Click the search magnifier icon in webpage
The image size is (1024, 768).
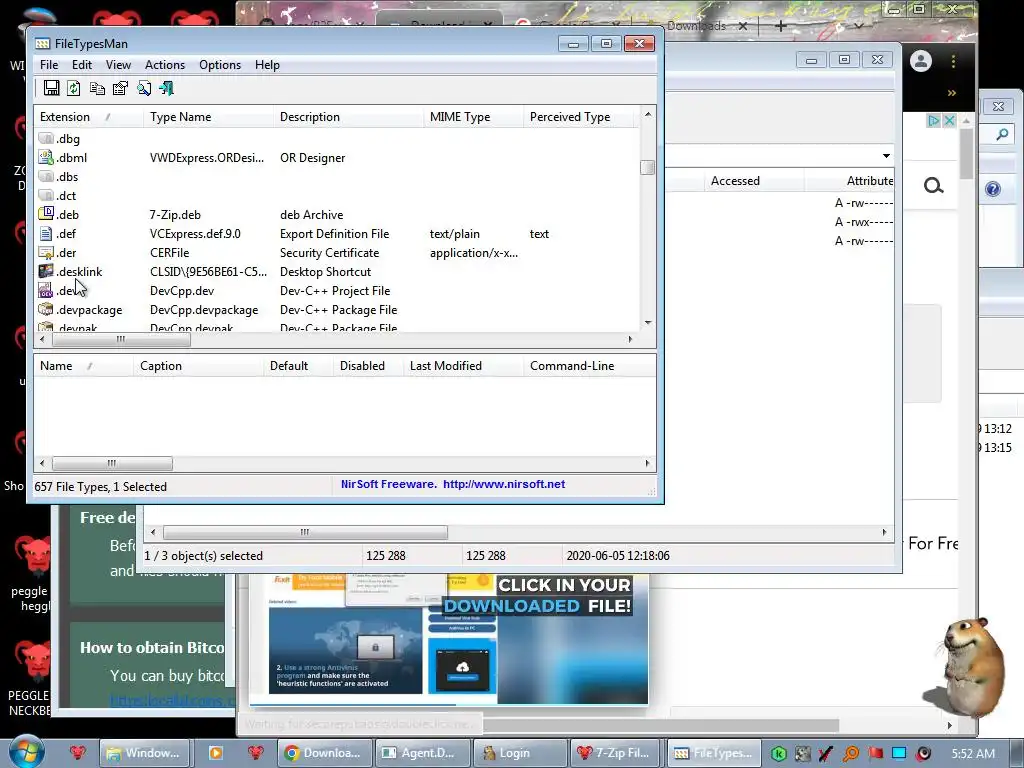pyautogui.click(x=934, y=186)
